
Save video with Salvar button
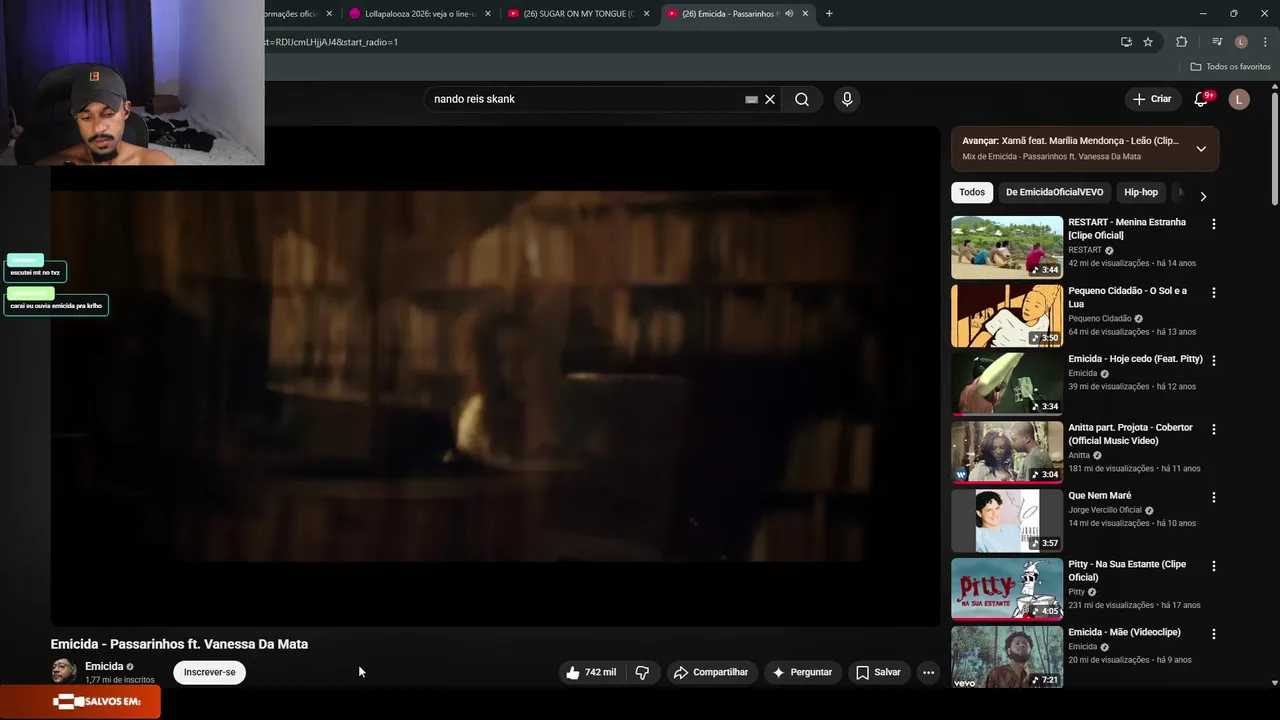(x=878, y=672)
